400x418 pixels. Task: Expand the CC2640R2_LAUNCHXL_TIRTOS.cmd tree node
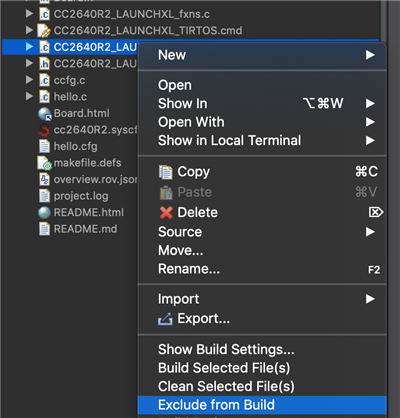point(29,30)
